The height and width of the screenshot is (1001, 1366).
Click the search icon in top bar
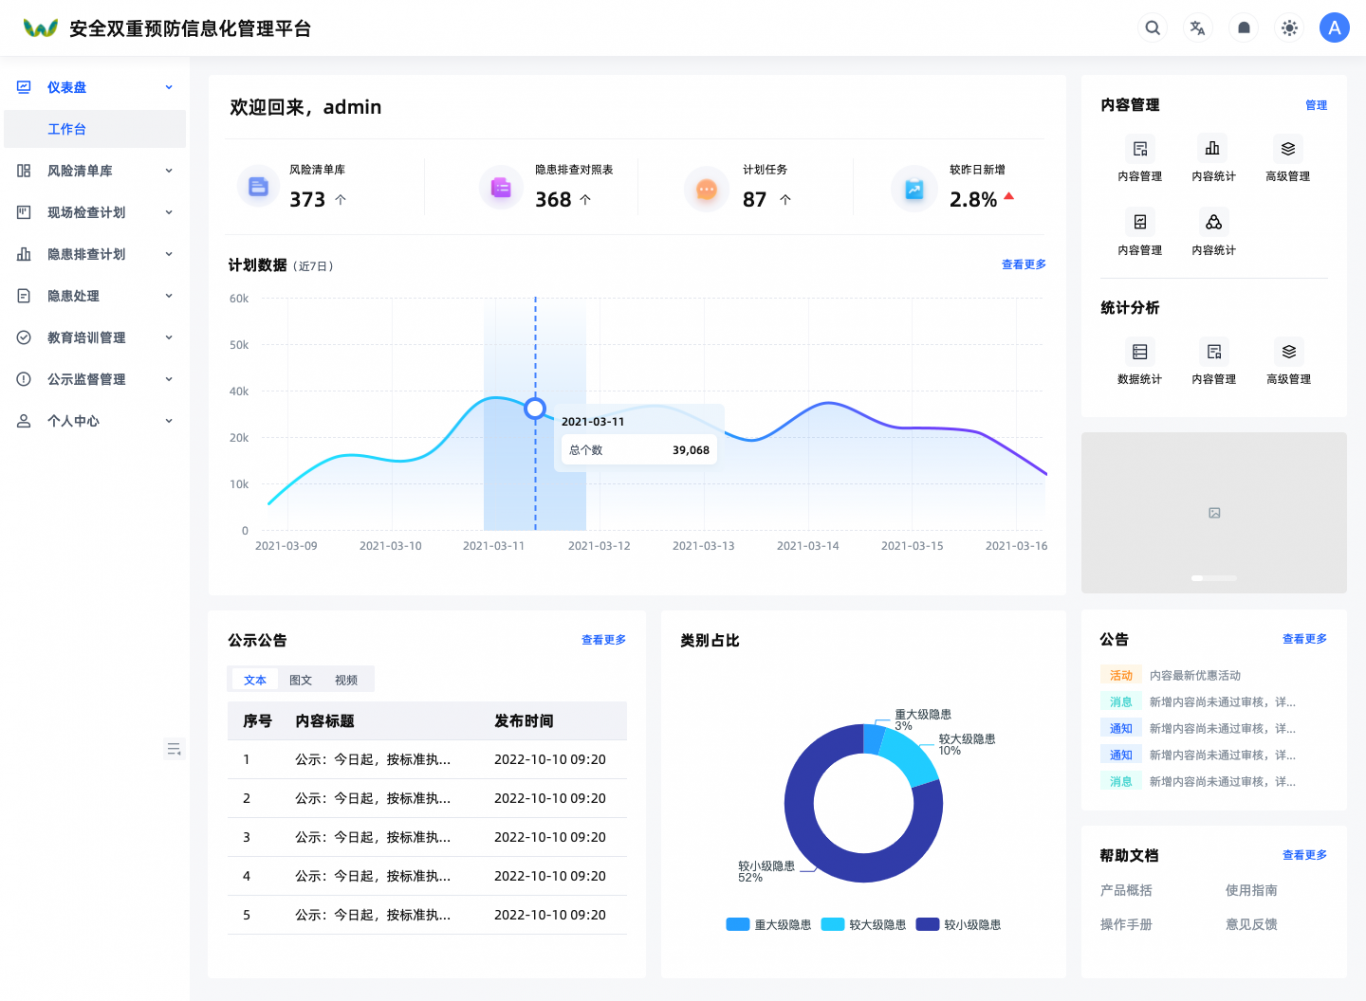[x=1152, y=28]
